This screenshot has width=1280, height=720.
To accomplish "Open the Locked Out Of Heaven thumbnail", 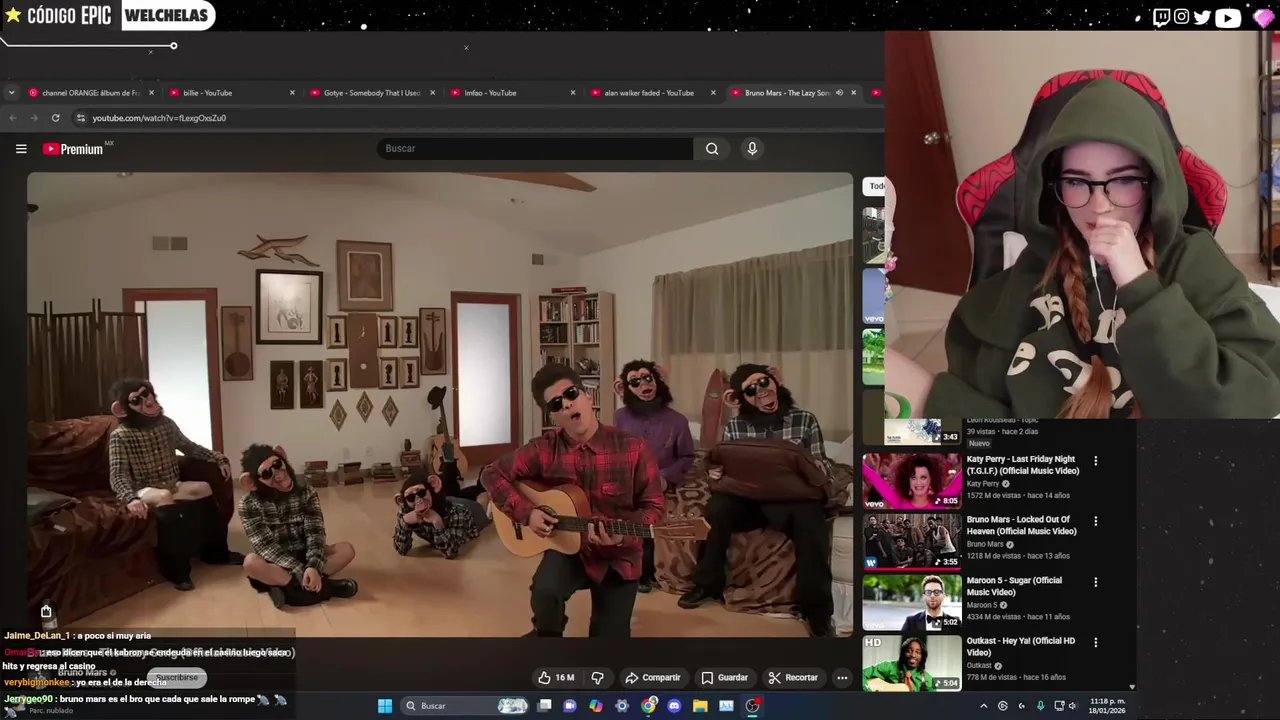I will pyautogui.click(x=912, y=541).
